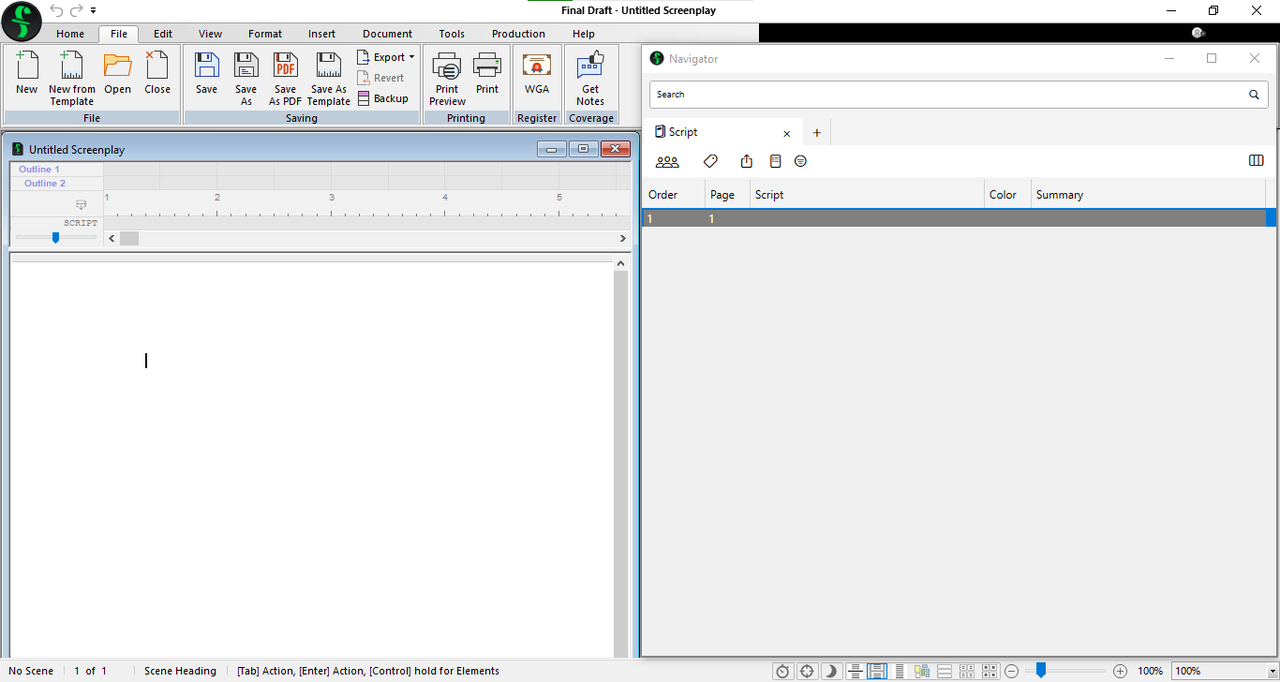The image size is (1280, 682).
Task: Click the Outline 1 label
Action: pyautogui.click(x=40, y=169)
